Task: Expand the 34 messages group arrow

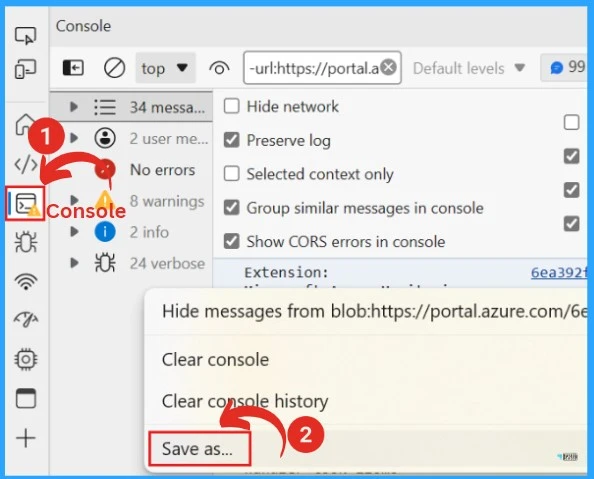Action: point(74,107)
